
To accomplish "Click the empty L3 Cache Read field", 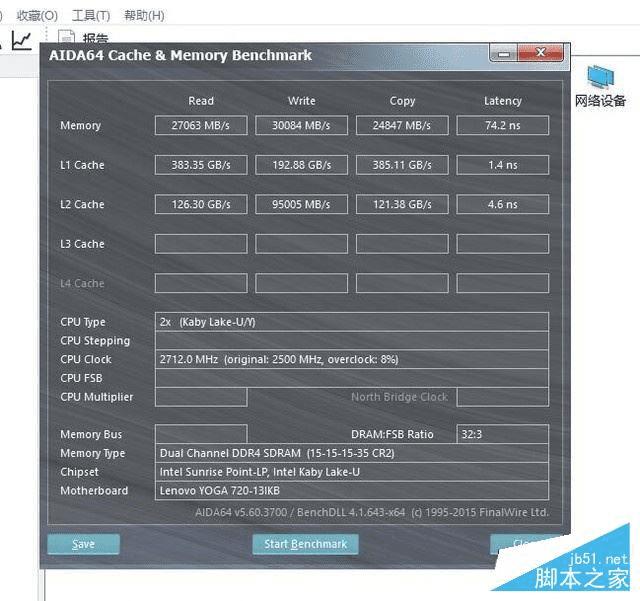I will (201, 244).
